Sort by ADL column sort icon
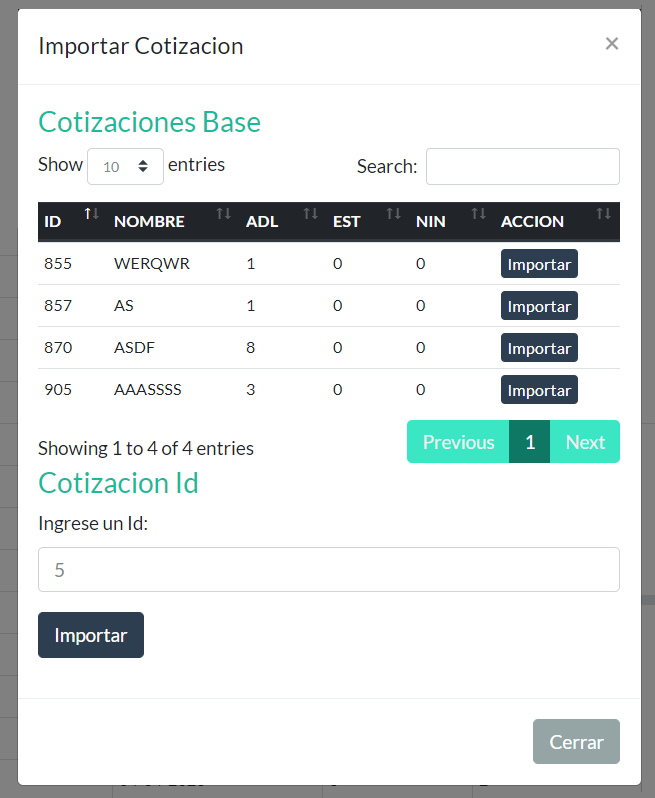 click(311, 214)
